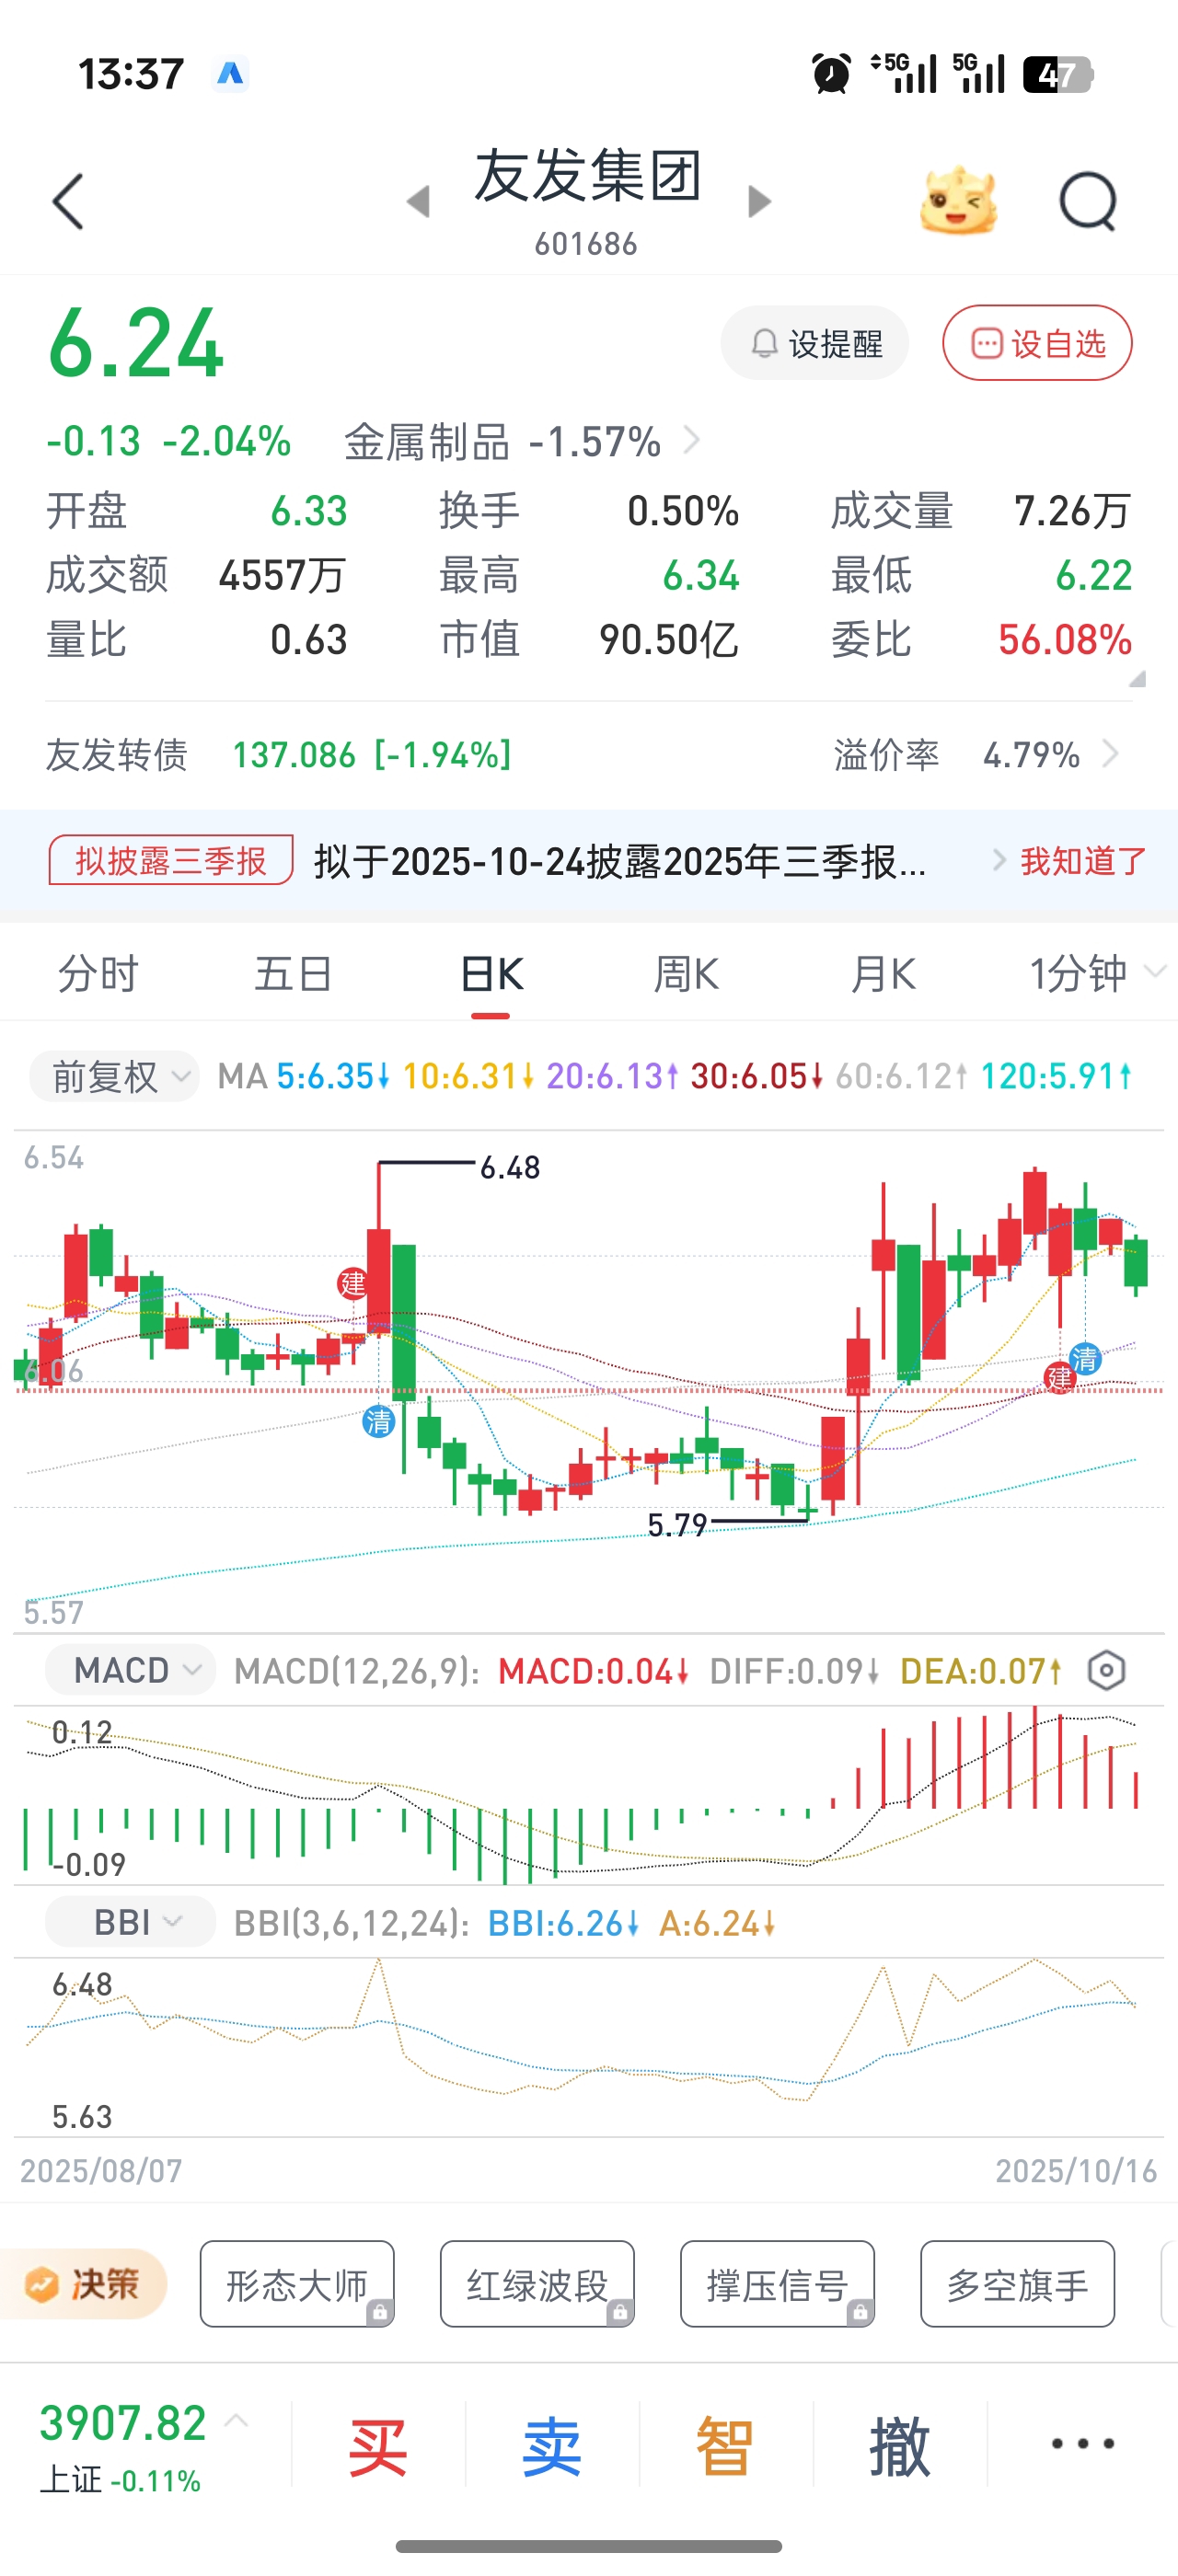1178x2576 pixels.
Task: Tap the blue 清 marker at right side
Action: tap(1085, 1358)
